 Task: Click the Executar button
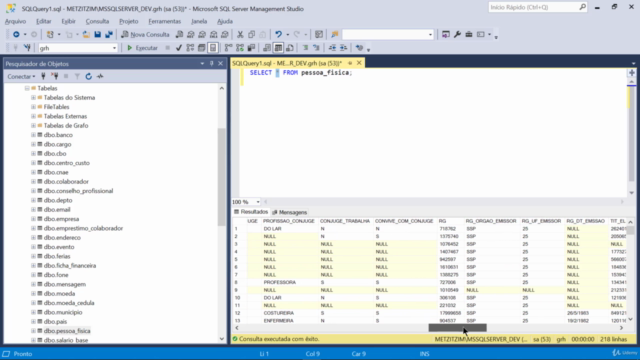point(142,48)
